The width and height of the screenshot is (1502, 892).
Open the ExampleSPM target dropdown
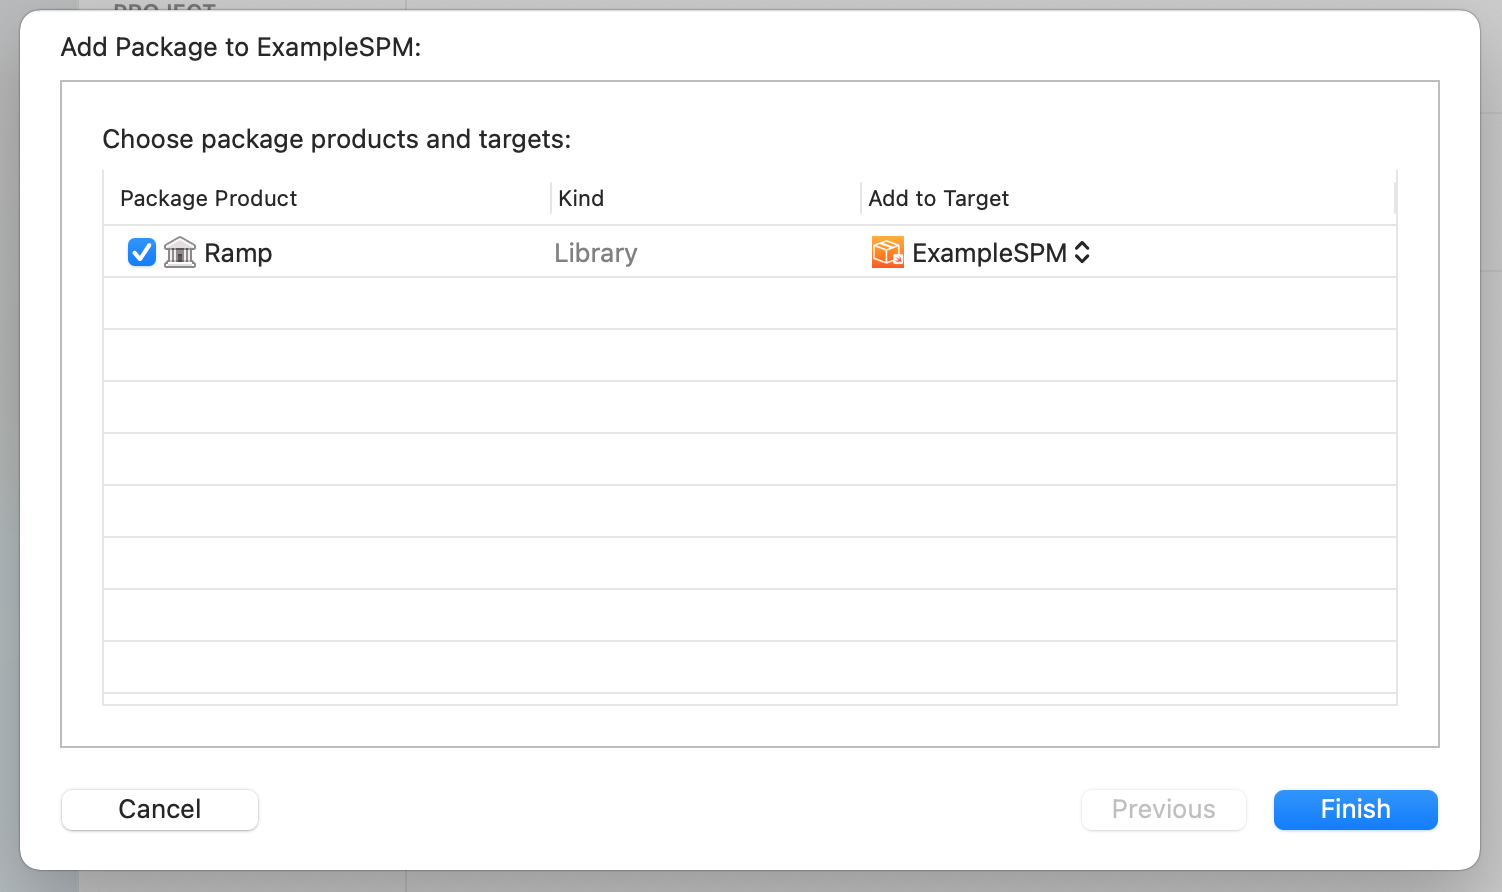pyautogui.click(x=981, y=253)
